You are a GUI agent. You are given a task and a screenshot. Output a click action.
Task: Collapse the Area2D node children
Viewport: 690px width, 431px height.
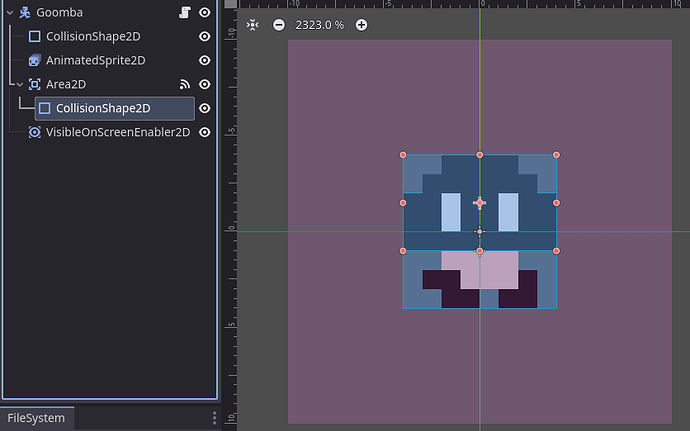tap(20, 85)
